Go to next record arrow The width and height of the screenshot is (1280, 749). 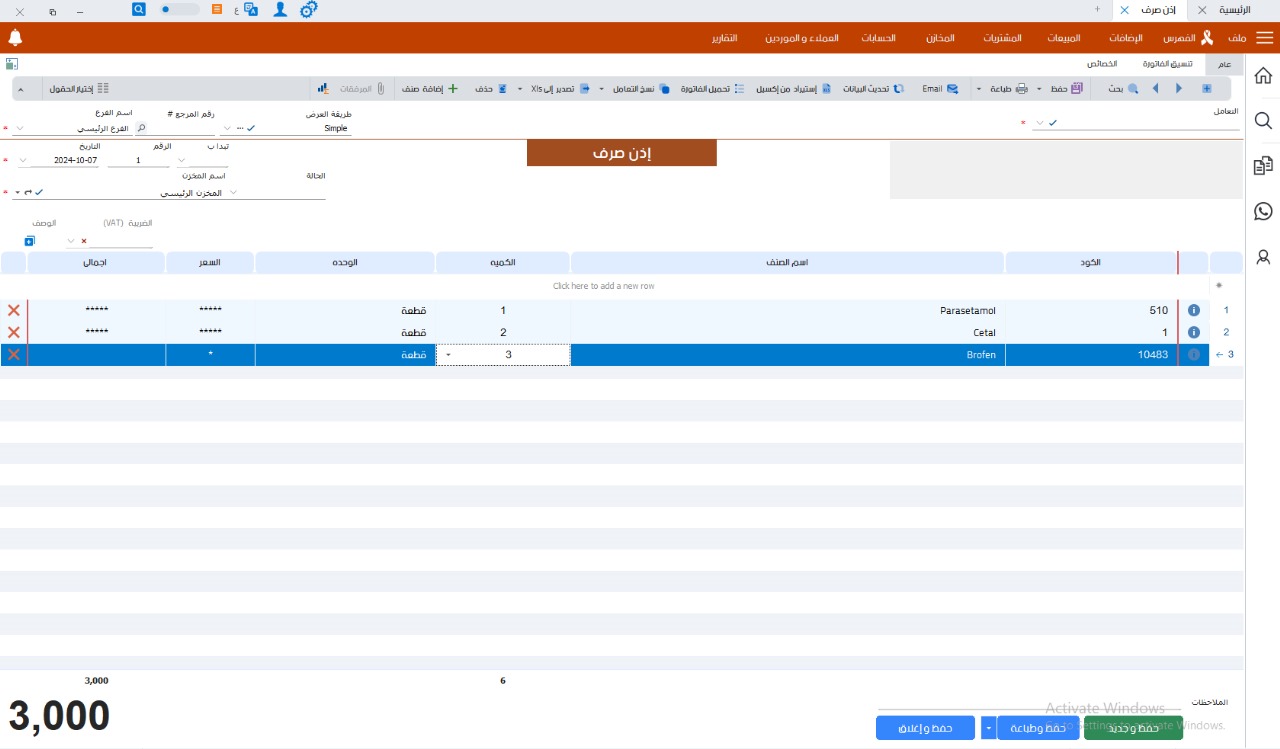click(x=1179, y=88)
